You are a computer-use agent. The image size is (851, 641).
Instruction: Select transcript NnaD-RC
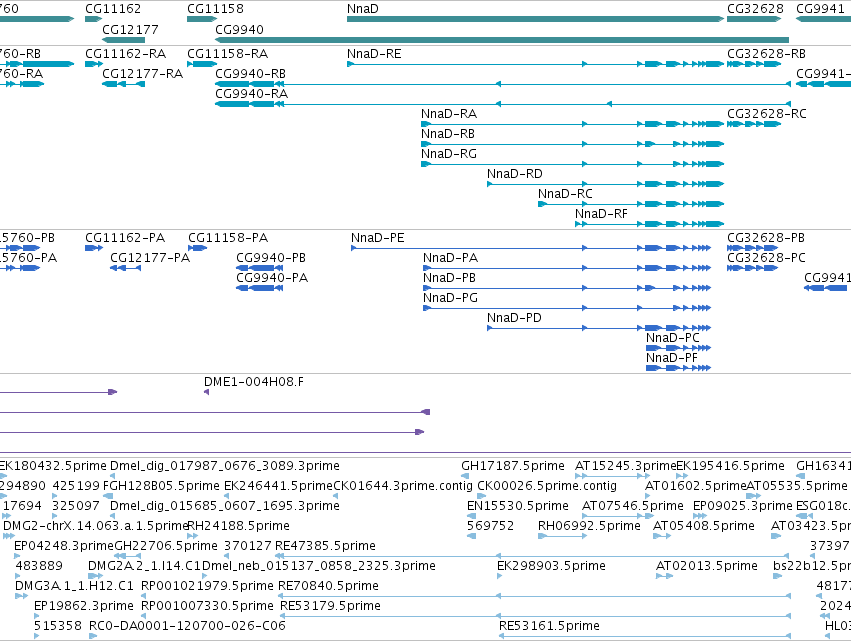(x=565, y=194)
